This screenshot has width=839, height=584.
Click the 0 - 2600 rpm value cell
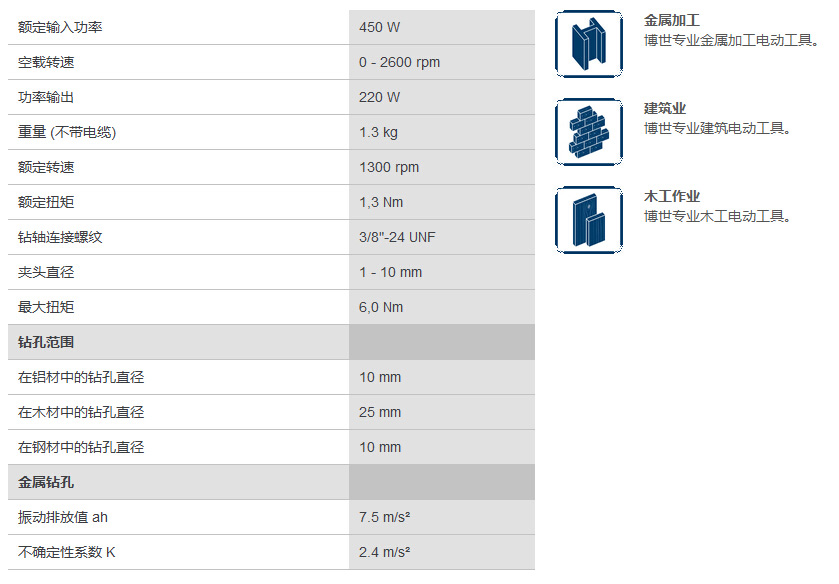tap(442, 62)
